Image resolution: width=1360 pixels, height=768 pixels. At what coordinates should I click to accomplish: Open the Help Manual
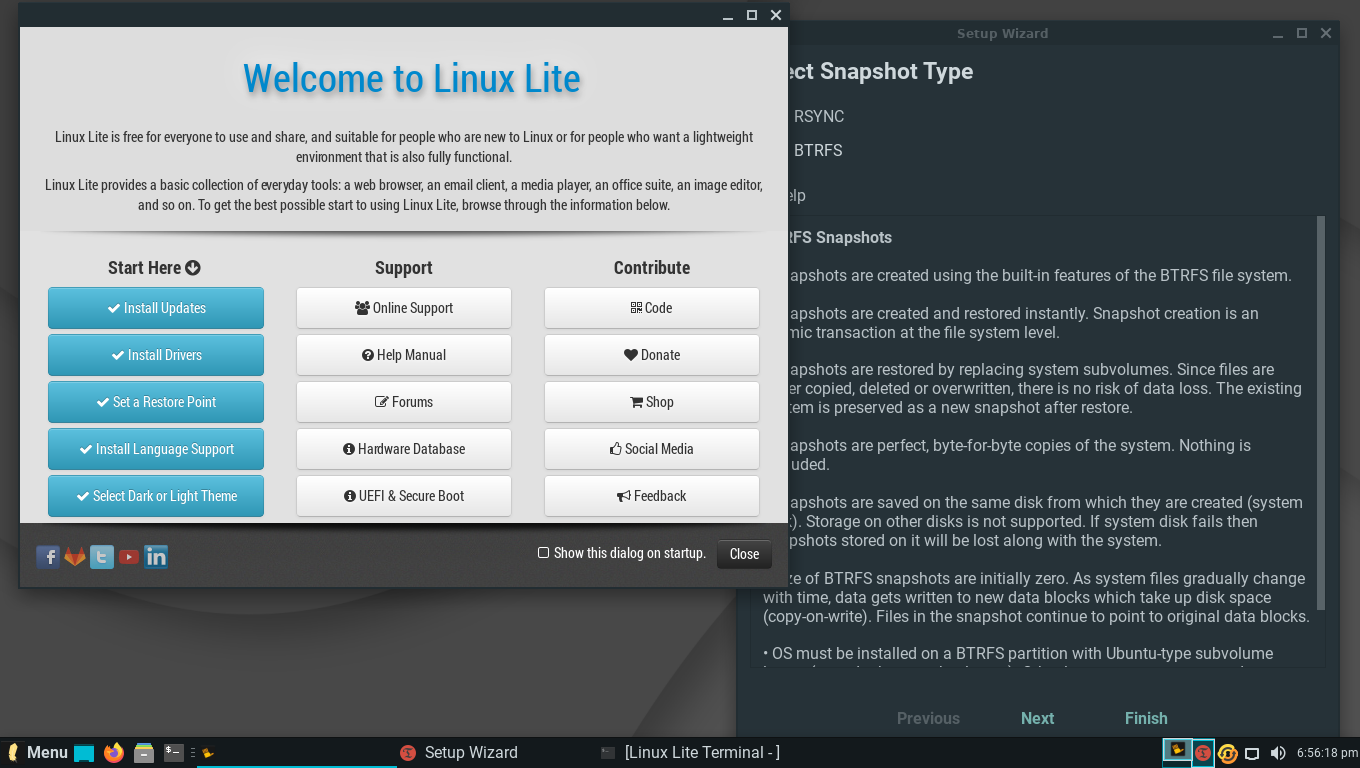coord(404,355)
